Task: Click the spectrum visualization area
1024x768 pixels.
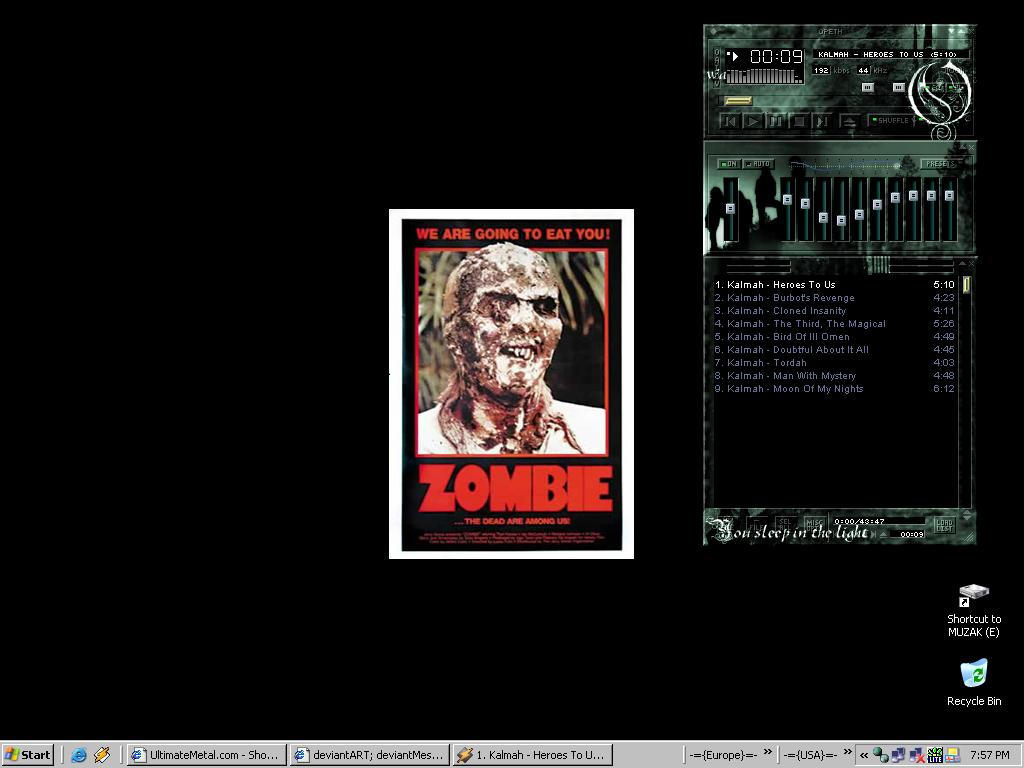Action: [x=764, y=76]
